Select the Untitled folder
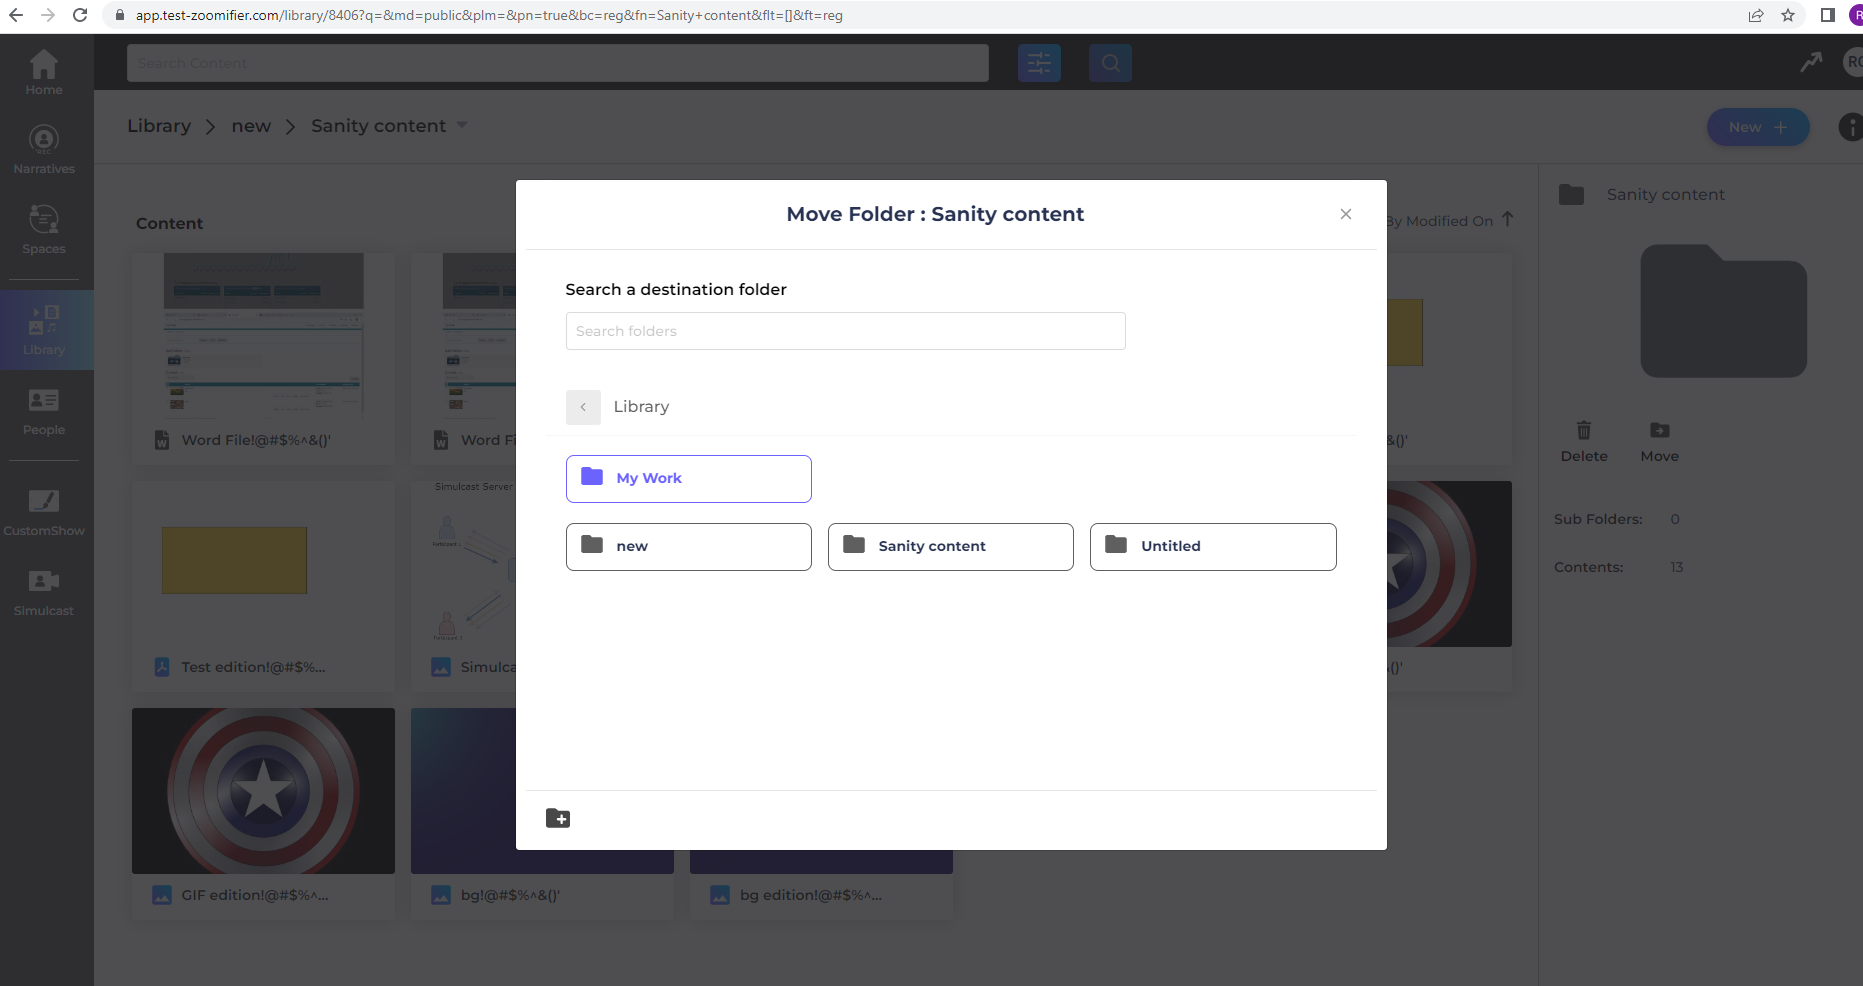1863x986 pixels. [1212, 547]
